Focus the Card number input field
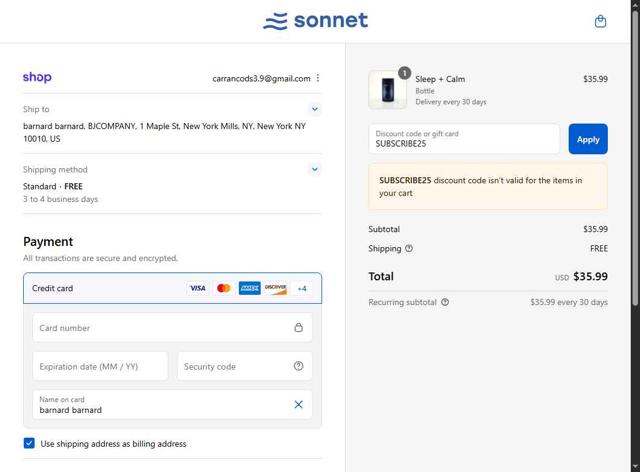 point(172,327)
